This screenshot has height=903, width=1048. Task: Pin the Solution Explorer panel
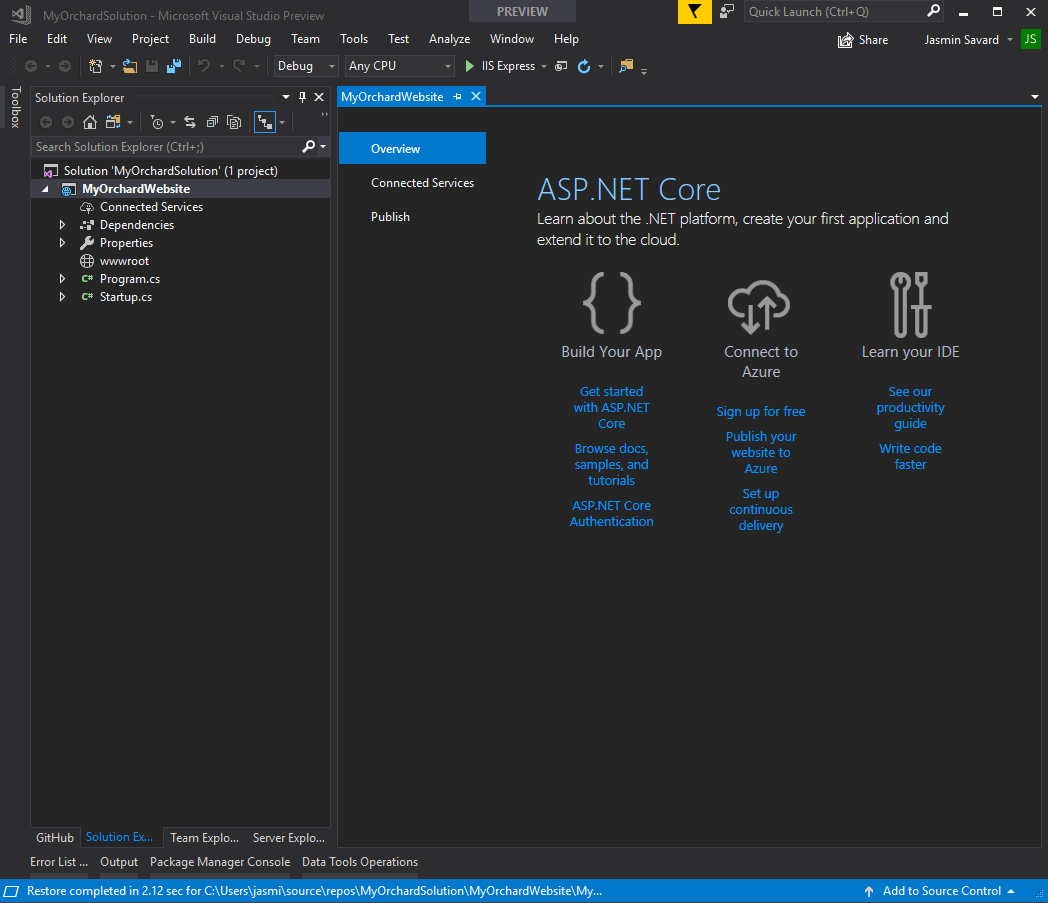click(x=302, y=97)
